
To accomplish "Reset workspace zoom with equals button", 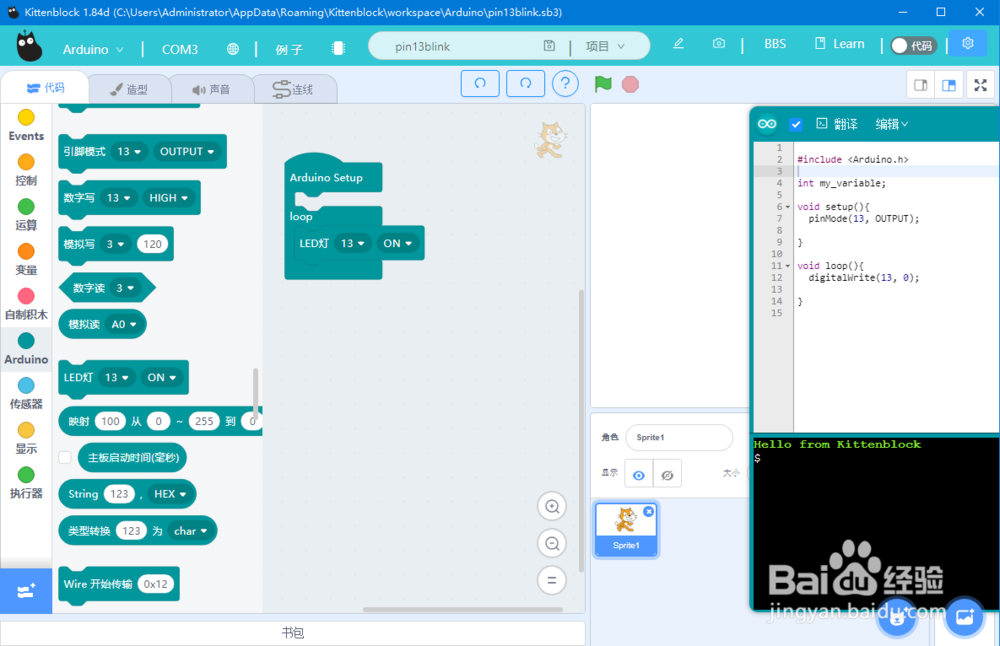I will pos(552,580).
